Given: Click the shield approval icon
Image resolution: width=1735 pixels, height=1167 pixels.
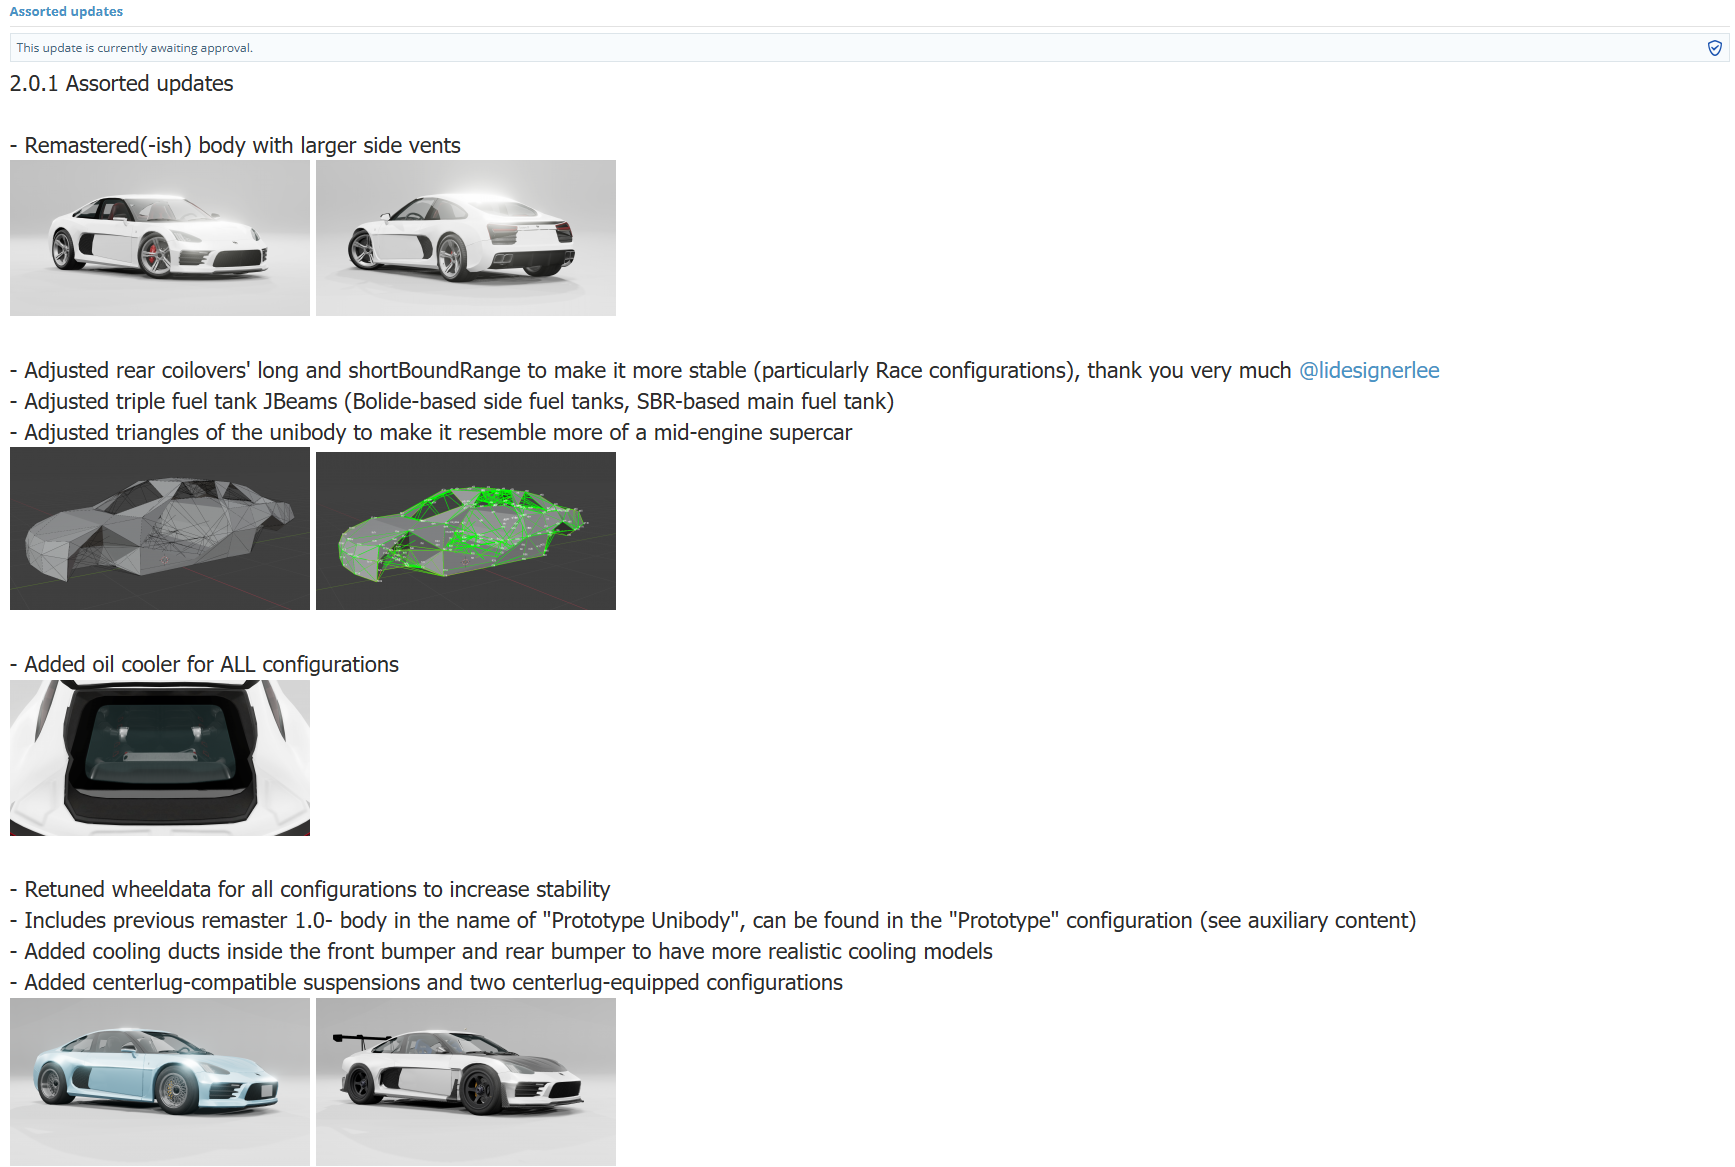Looking at the screenshot, I should click(x=1714, y=48).
